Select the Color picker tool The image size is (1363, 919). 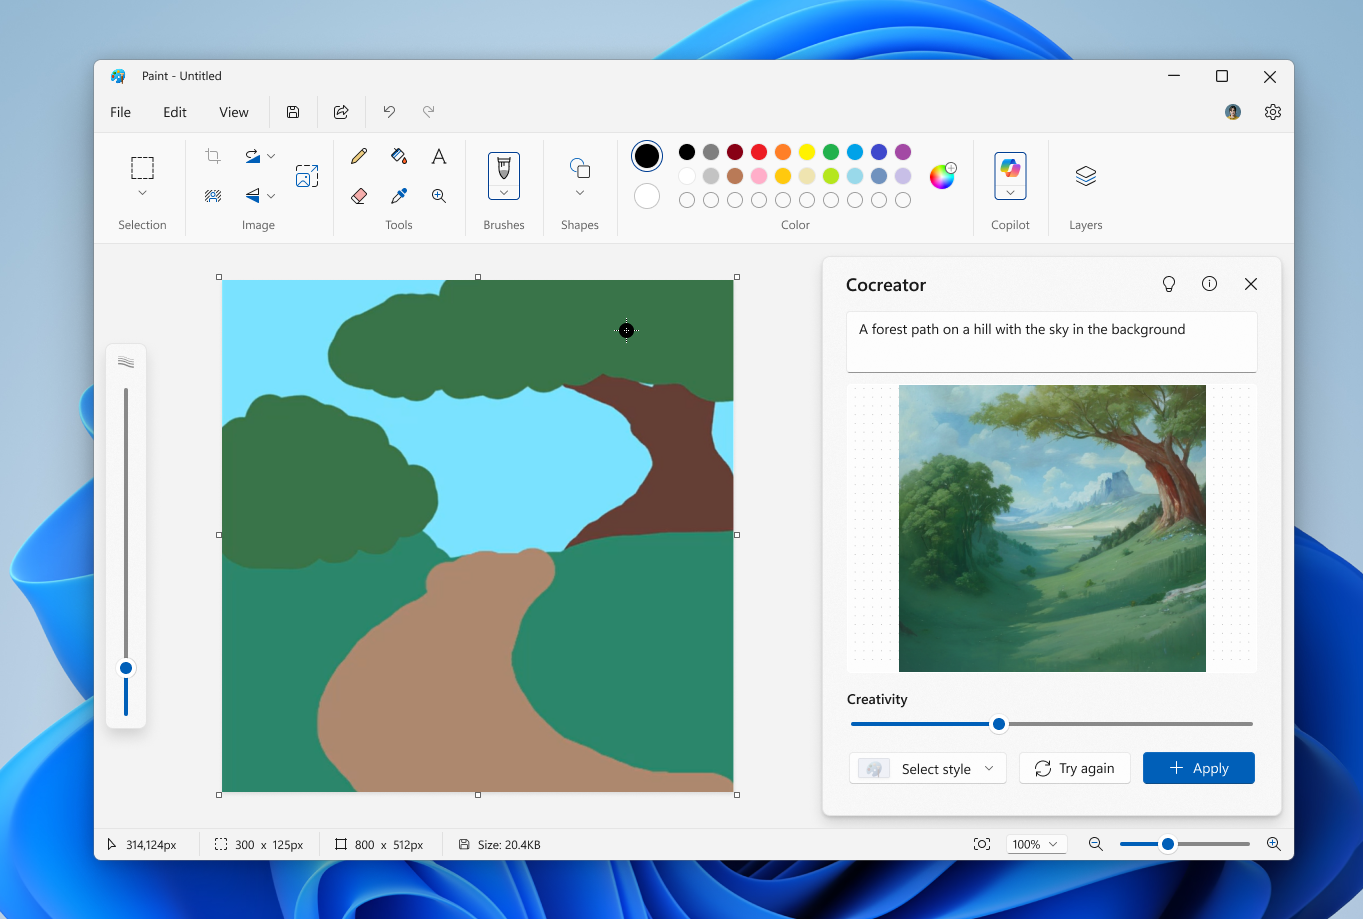[398, 196]
